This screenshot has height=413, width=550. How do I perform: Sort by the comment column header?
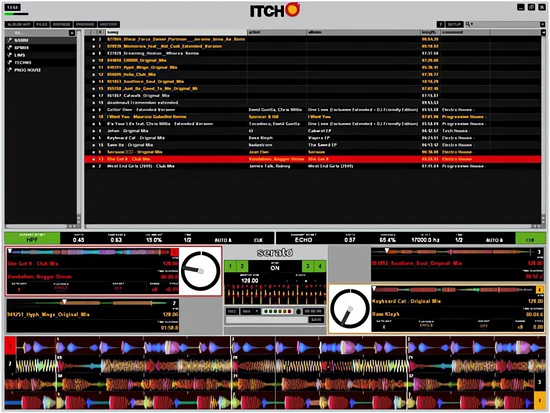(x=465, y=32)
